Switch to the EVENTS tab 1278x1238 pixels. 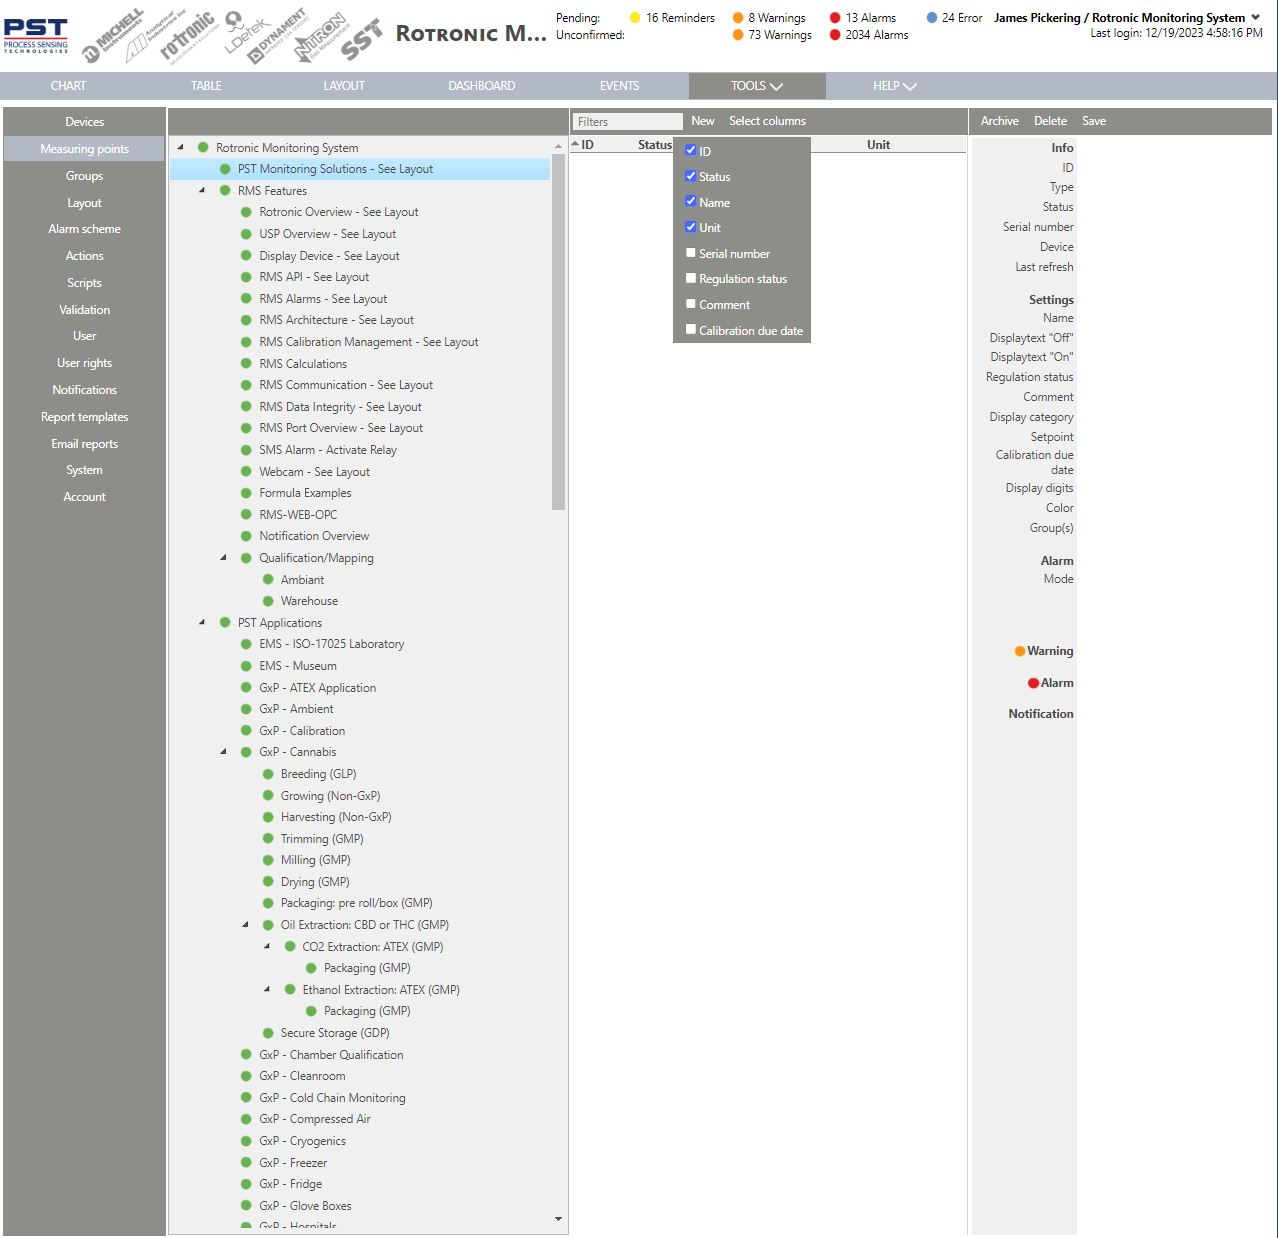coord(619,86)
